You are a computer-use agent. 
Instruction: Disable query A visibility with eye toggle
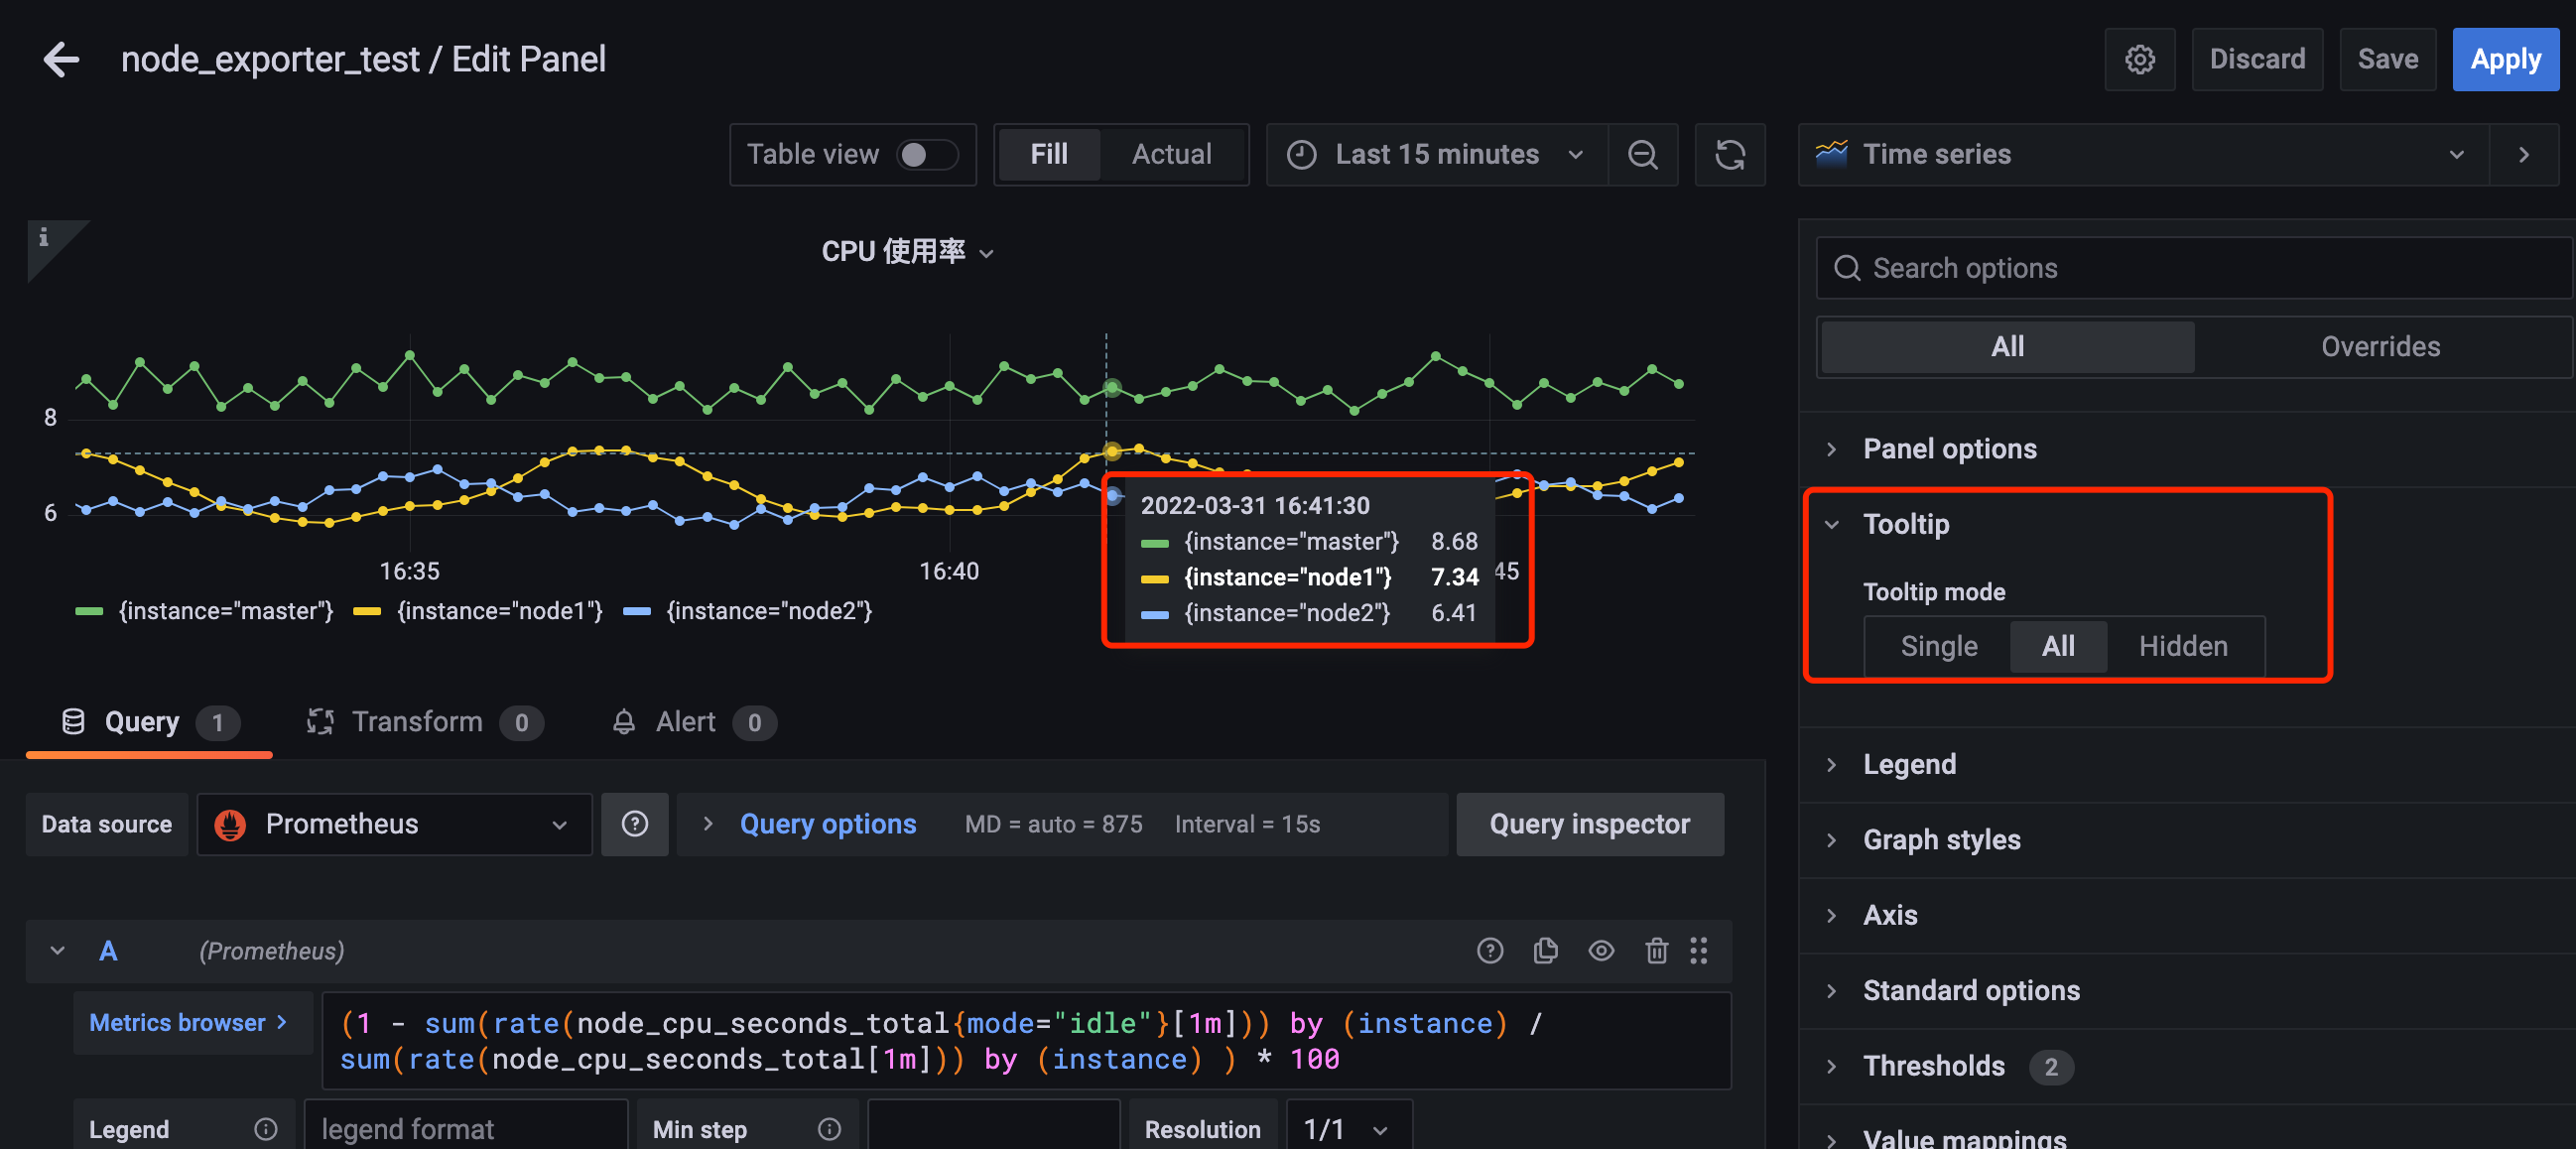(x=1601, y=950)
